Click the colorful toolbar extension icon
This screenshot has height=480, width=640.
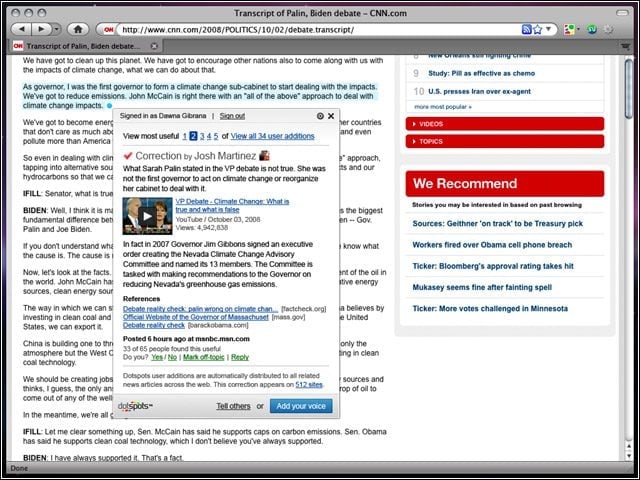pos(569,29)
